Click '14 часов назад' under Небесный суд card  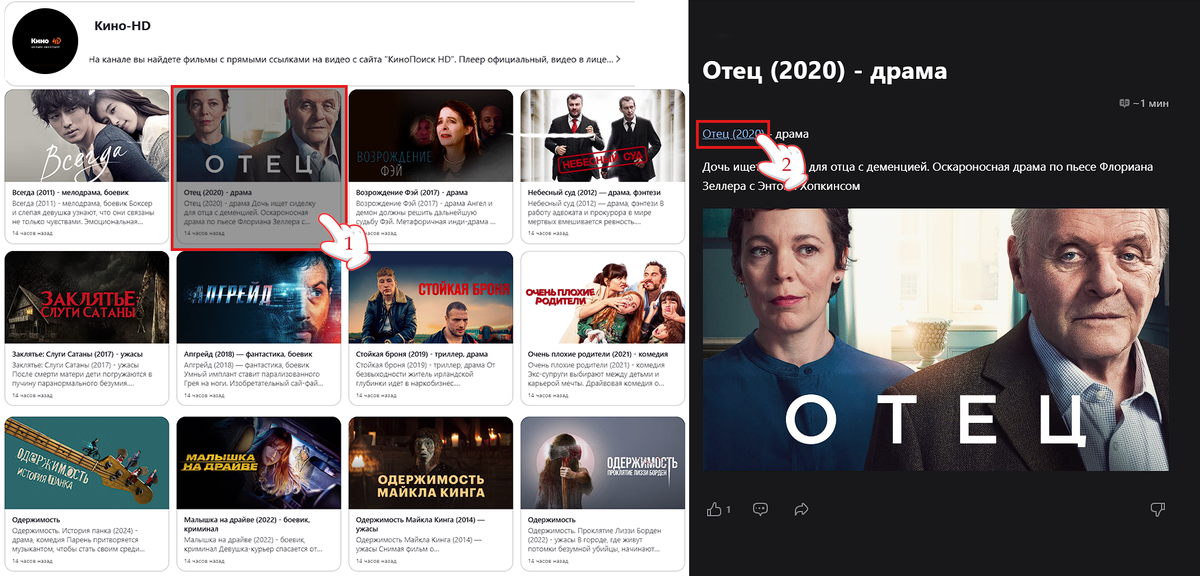pos(550,233)
